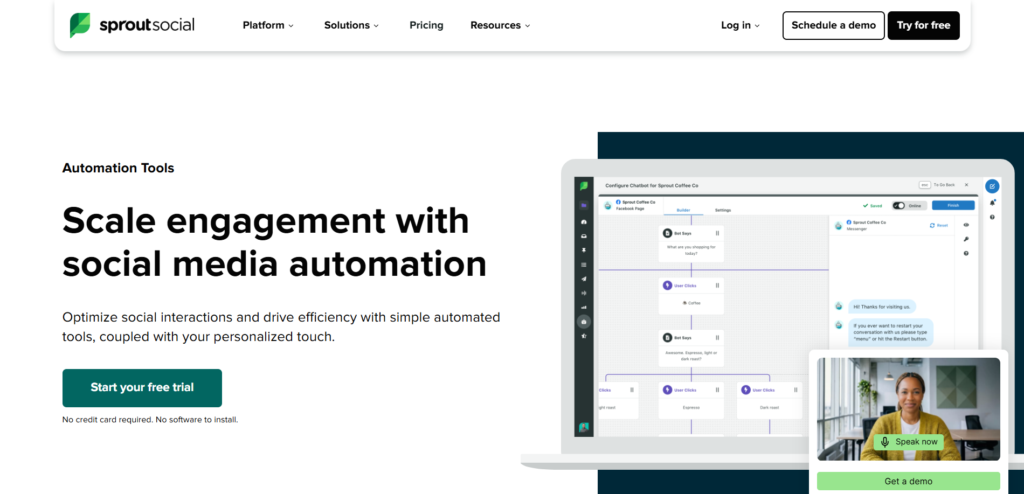Viewport: 1024px width, 494px height.
Task: Click the lightning icon on Dark roast node
Action: coord(745,390)
